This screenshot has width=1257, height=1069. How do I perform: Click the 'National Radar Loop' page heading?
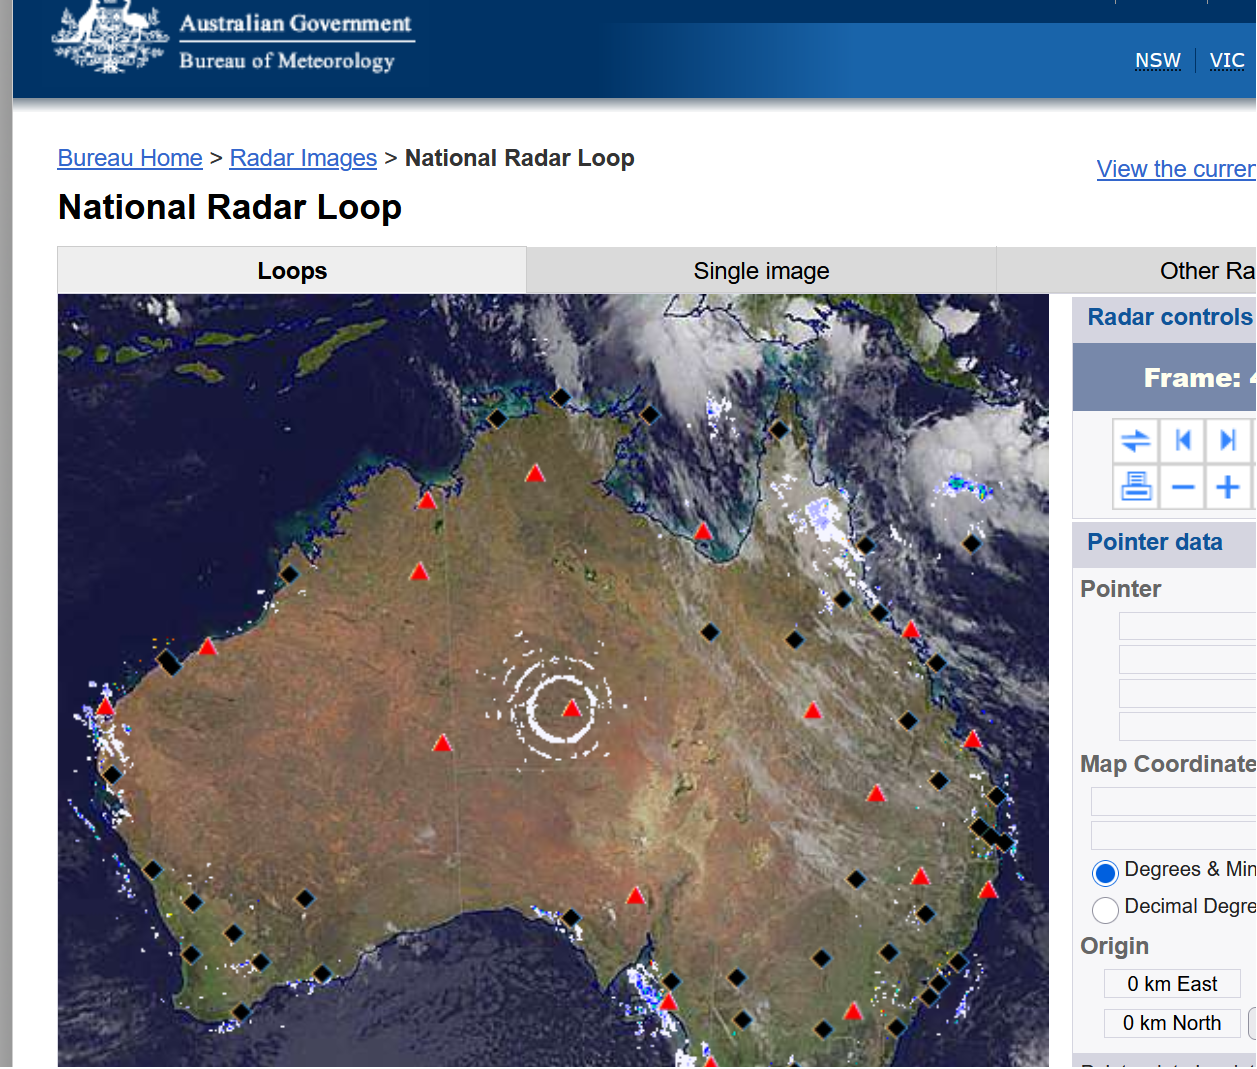coord(230,207)
